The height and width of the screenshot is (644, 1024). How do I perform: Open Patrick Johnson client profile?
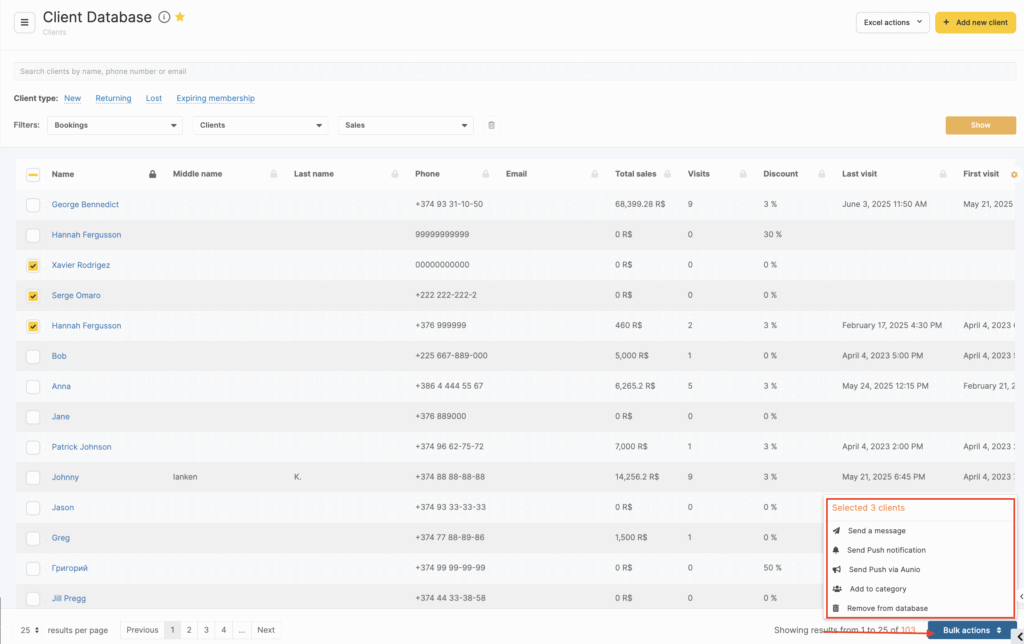coord(82,447)
